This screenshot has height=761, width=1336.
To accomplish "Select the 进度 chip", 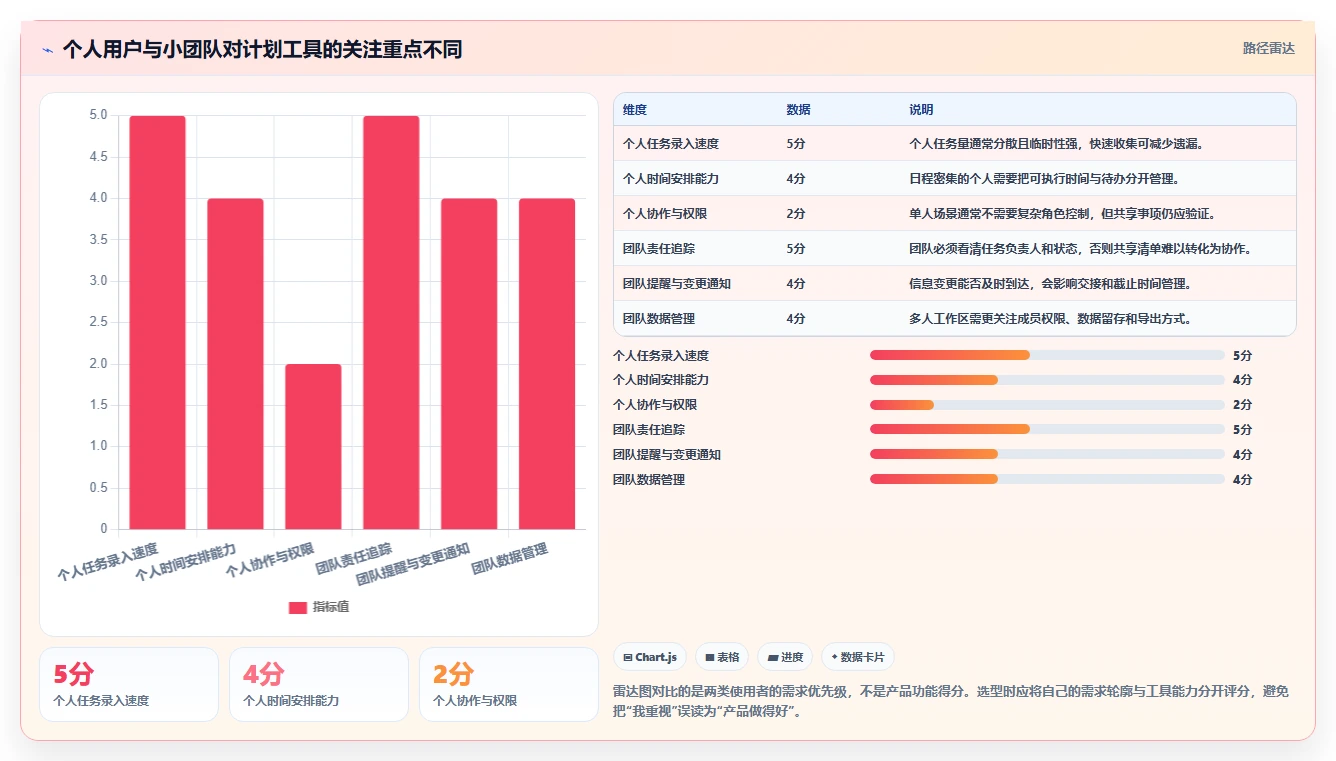I will click(x=785, y=657).
